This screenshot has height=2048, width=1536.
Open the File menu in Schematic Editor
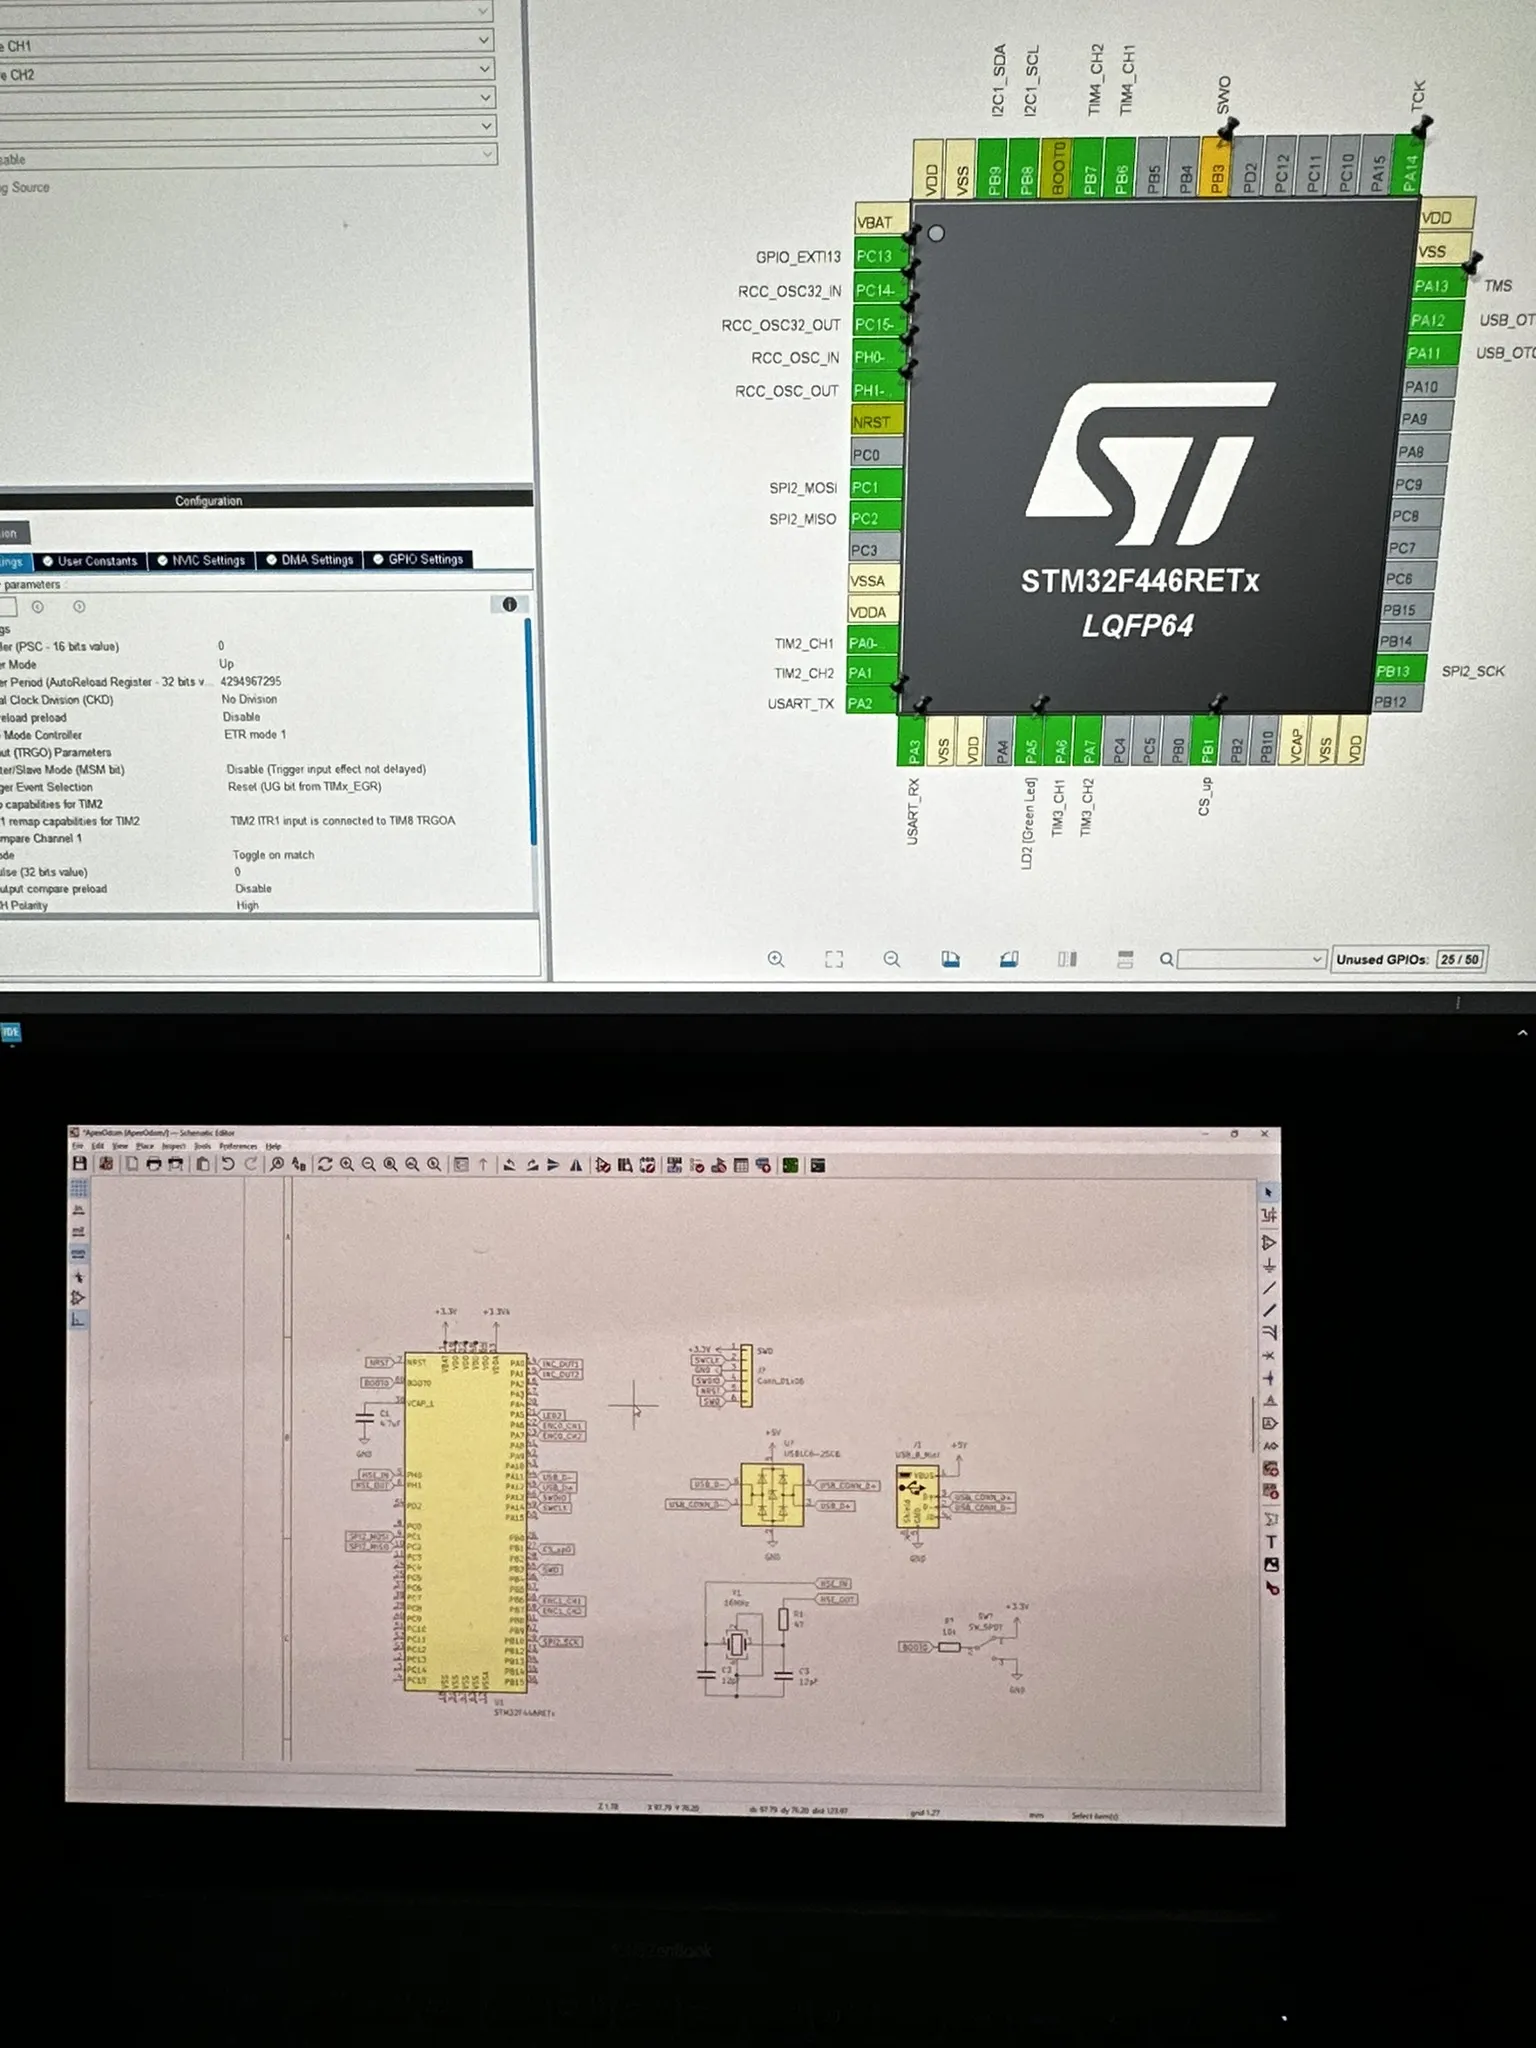coord(77,1146)
